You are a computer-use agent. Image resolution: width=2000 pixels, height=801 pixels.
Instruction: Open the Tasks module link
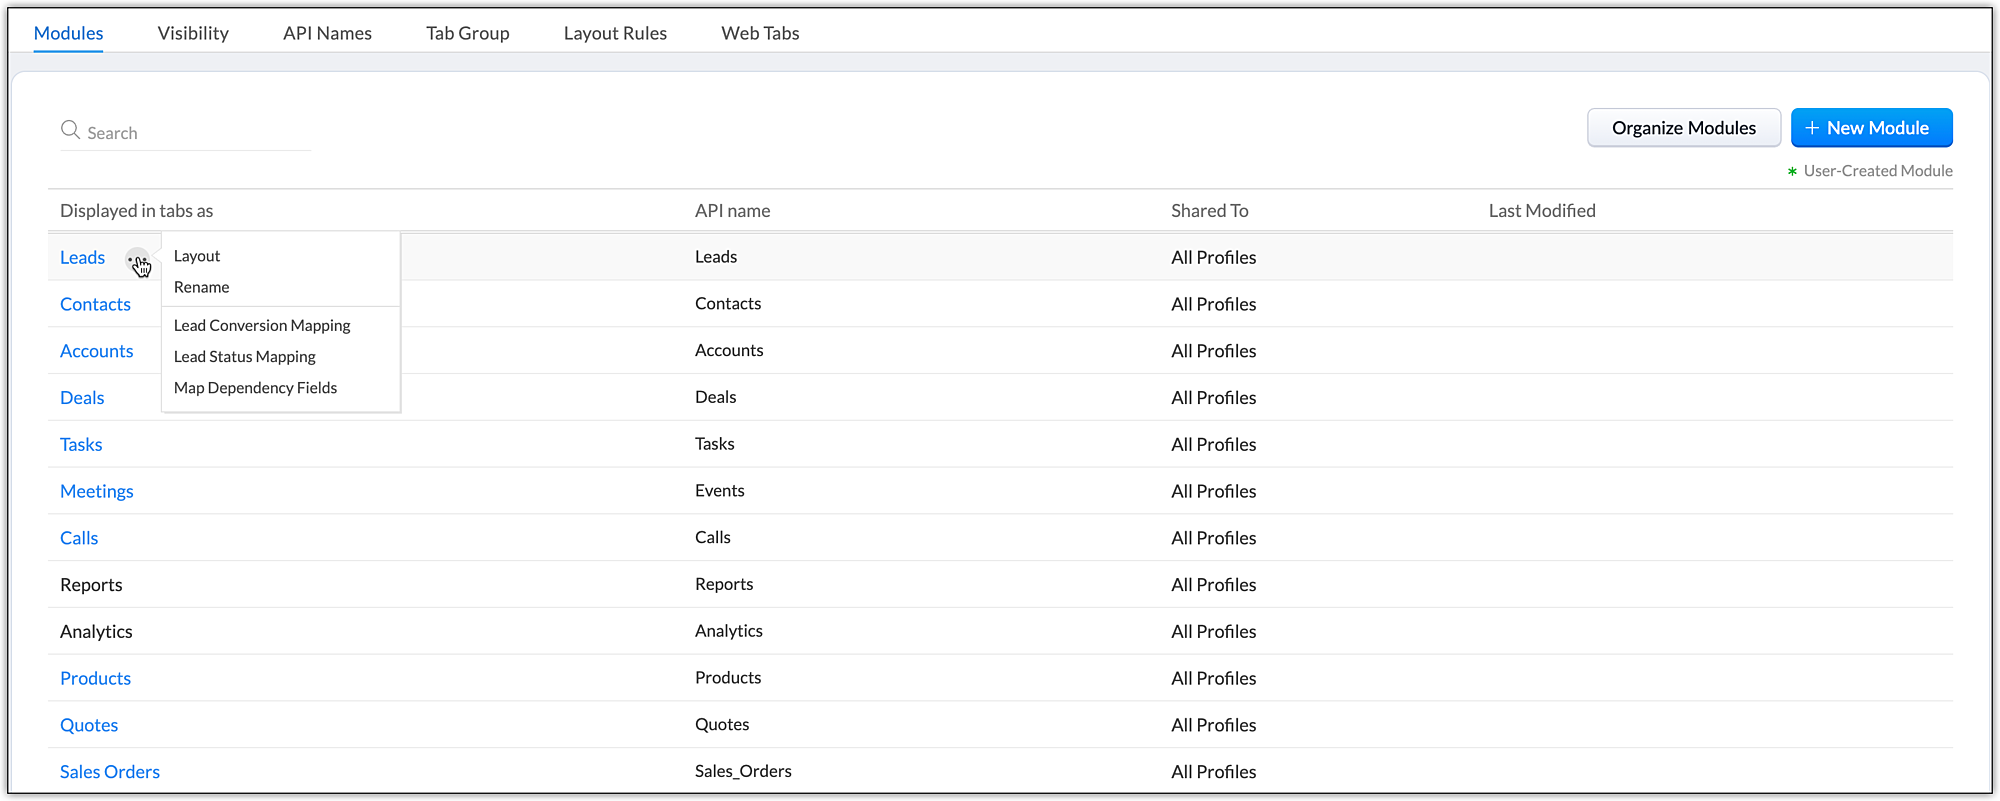point(81,444)
